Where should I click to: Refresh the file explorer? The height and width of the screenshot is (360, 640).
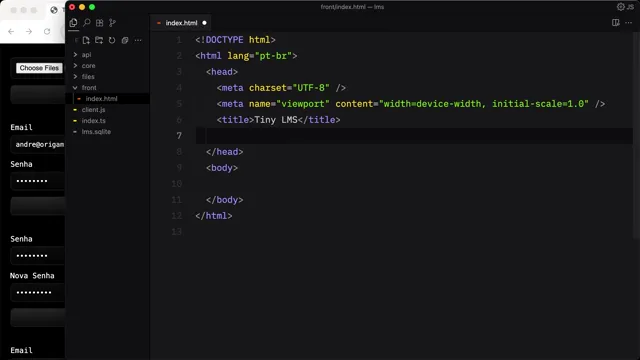coord(112,40)
